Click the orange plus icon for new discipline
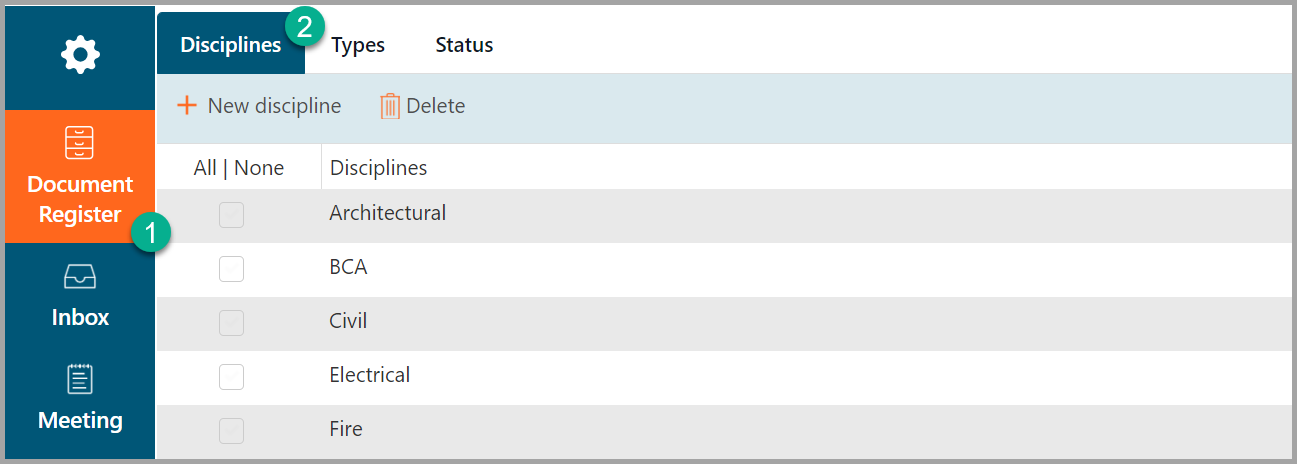Screen dimensions: 1297x464 pos(186,105)
